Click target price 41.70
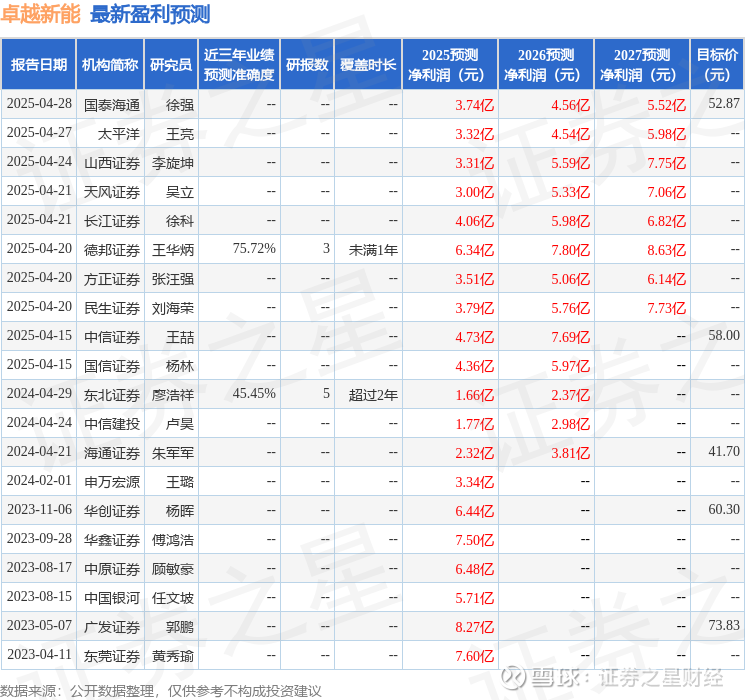745x700 pixels. [x=724, y=451]
